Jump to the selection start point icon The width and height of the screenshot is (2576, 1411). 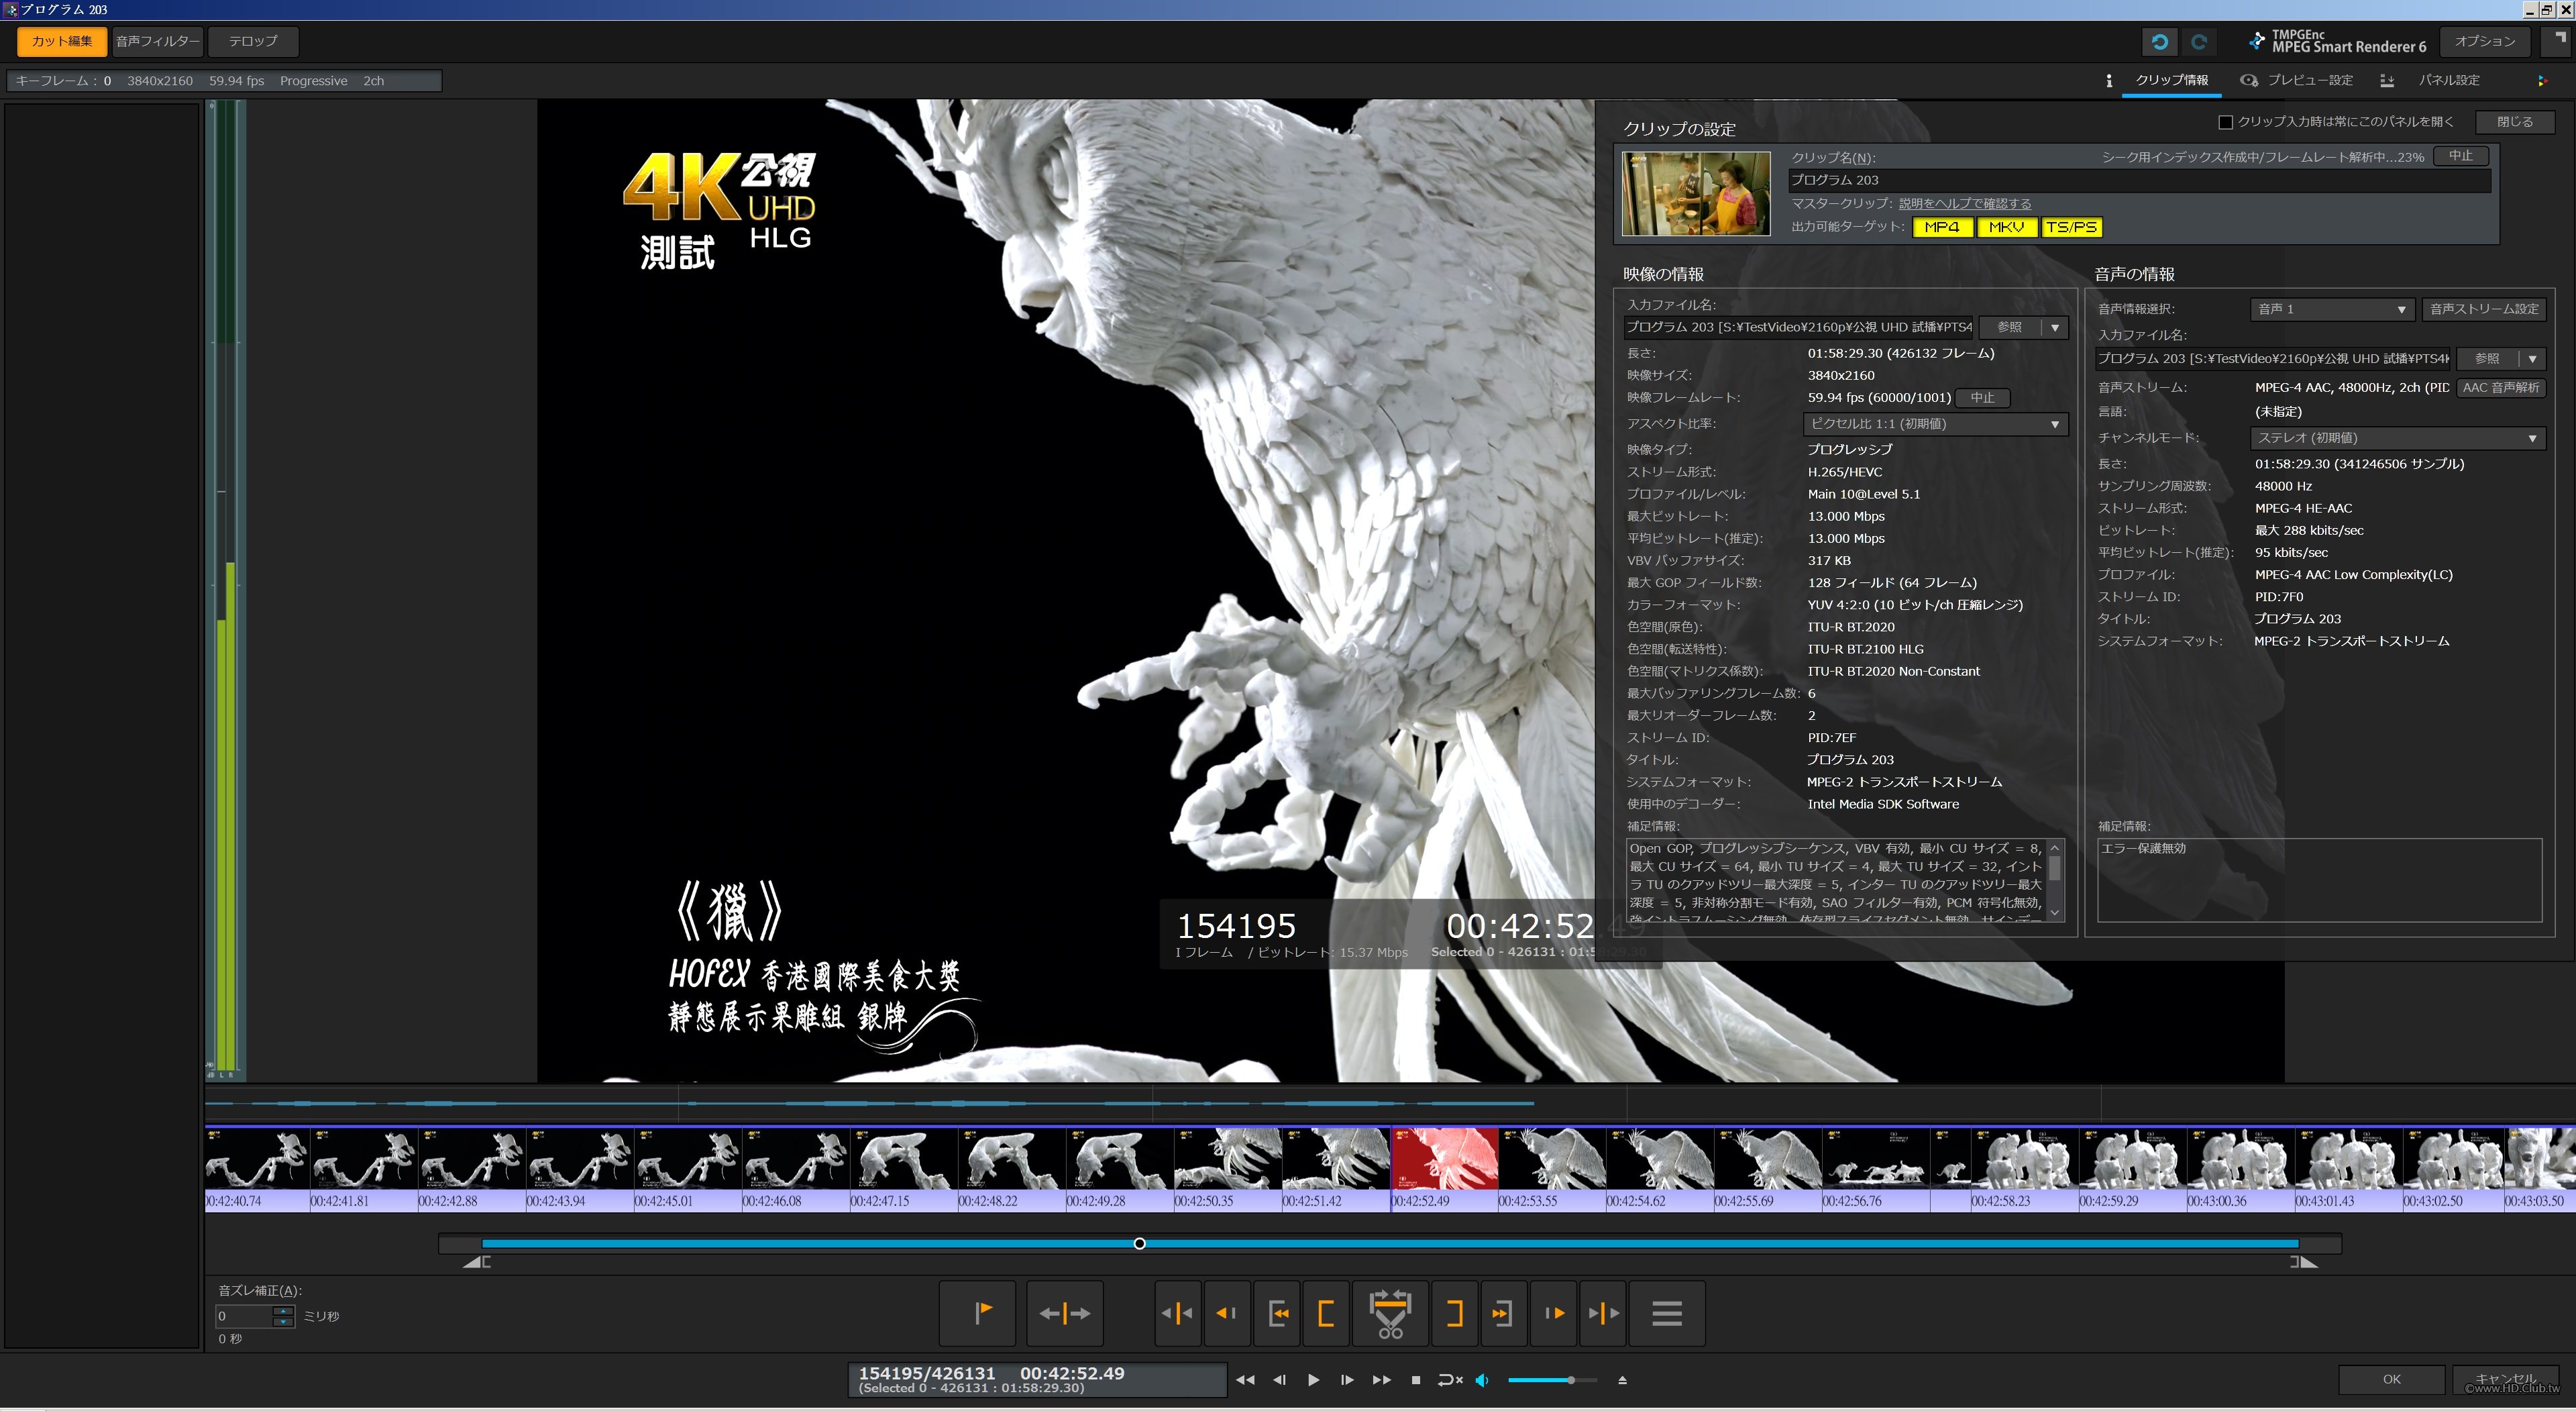tap(1277, 1313)
